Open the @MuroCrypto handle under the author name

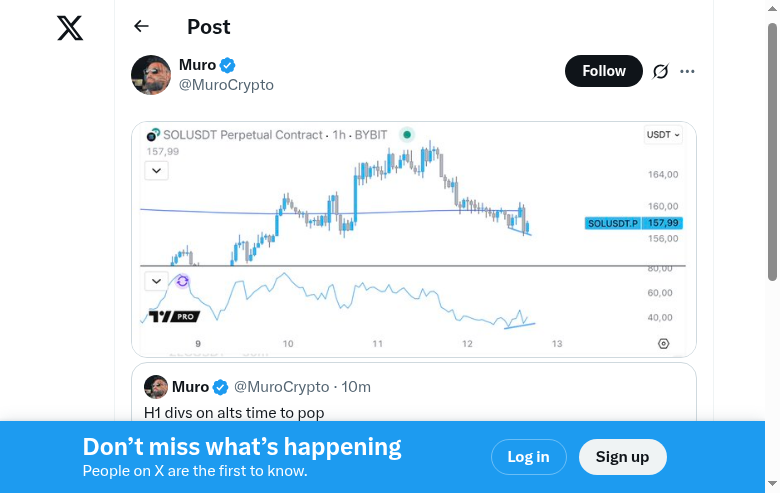[226, 85]
